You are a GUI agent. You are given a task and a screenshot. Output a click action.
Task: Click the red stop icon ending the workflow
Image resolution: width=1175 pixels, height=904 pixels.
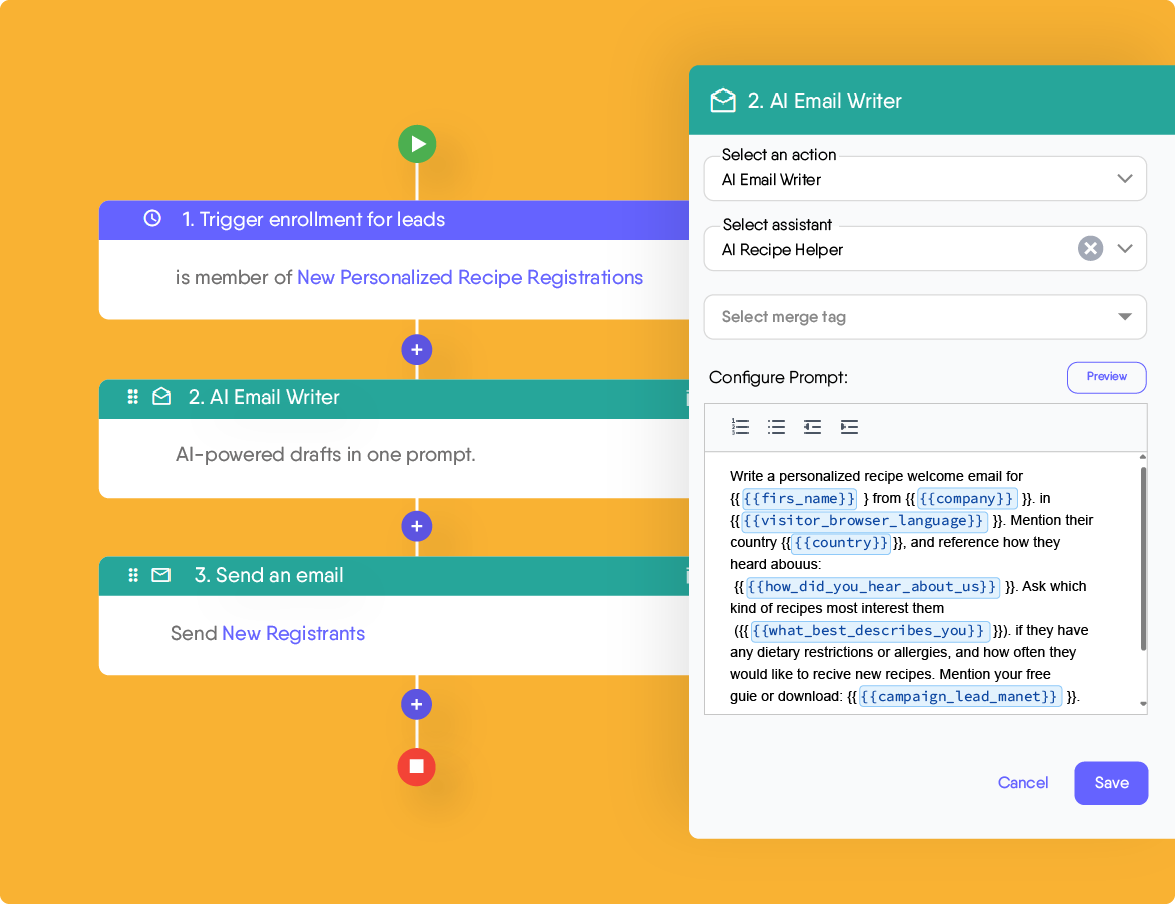point(417,767)
